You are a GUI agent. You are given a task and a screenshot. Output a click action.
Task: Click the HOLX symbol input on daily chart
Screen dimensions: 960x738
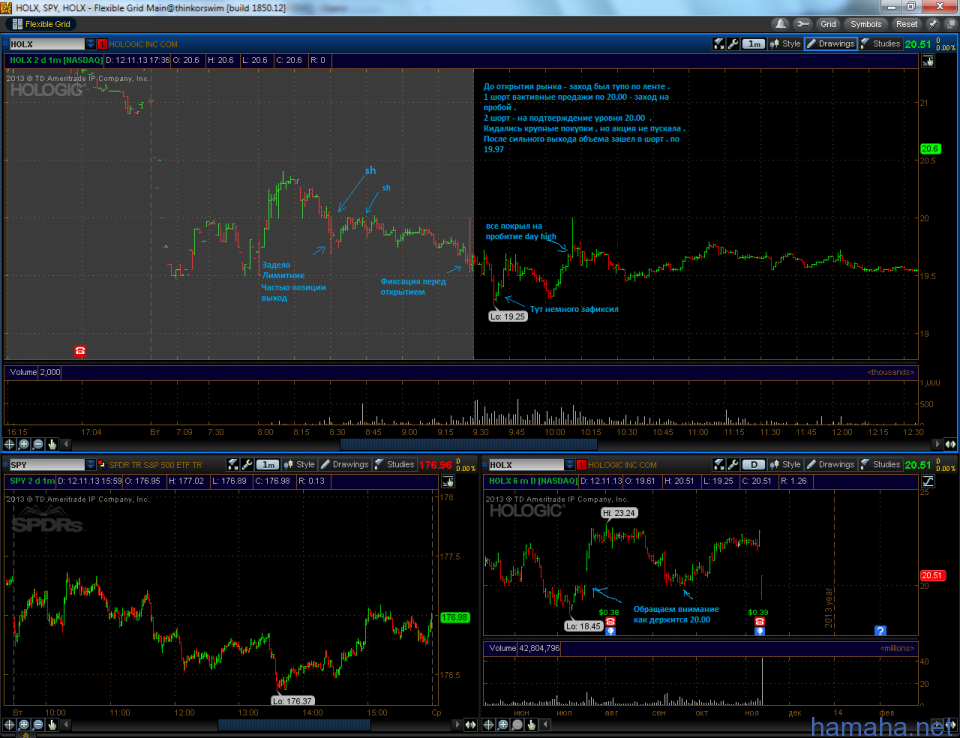(x=526, y=465)
